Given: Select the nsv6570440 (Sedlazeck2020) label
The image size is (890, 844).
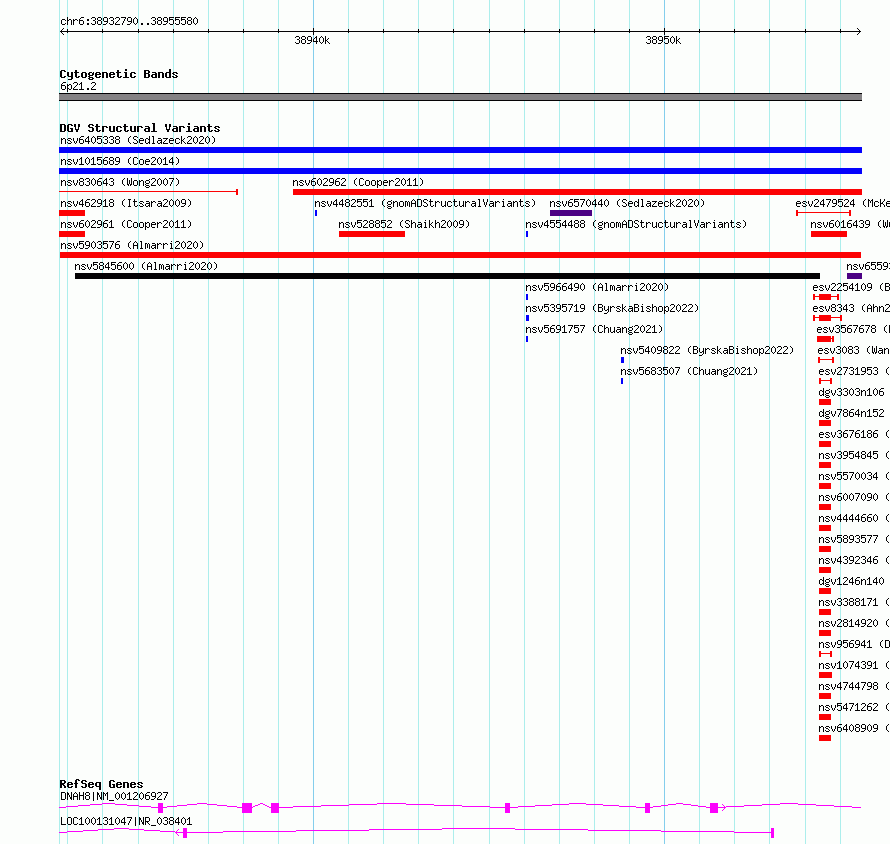Looking at the screenshot, I should pyautogui.click(x=627, y=203).
